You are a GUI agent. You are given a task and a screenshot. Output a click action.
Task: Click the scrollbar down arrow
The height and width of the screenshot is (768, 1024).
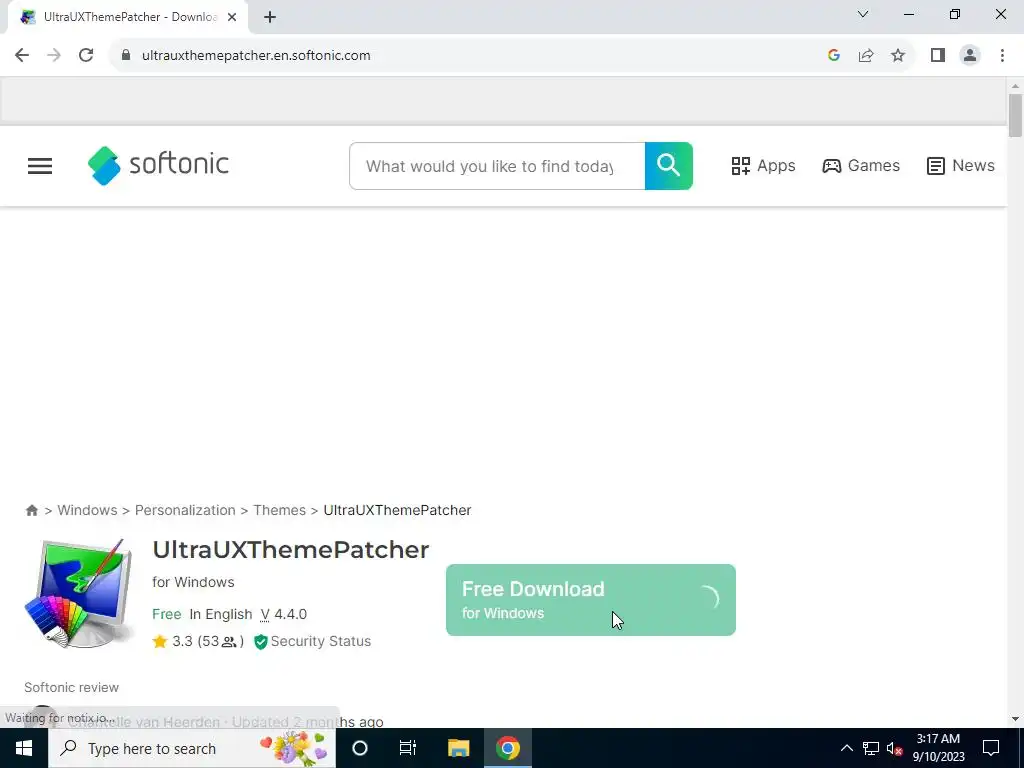point(1015,719)
